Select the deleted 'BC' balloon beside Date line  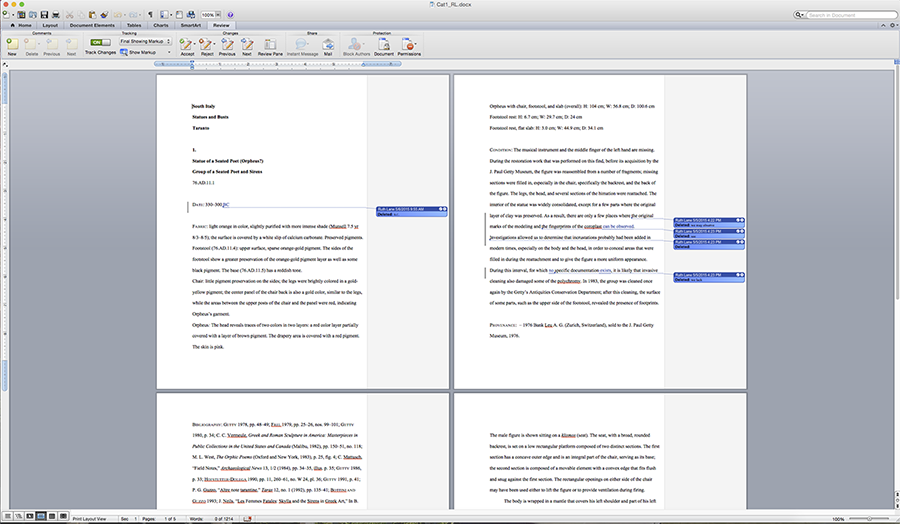pyautogui.click(x=412, y=211)
